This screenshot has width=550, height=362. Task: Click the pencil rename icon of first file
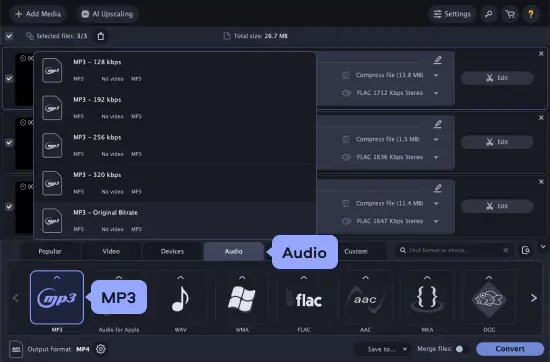tap(437, 60)
